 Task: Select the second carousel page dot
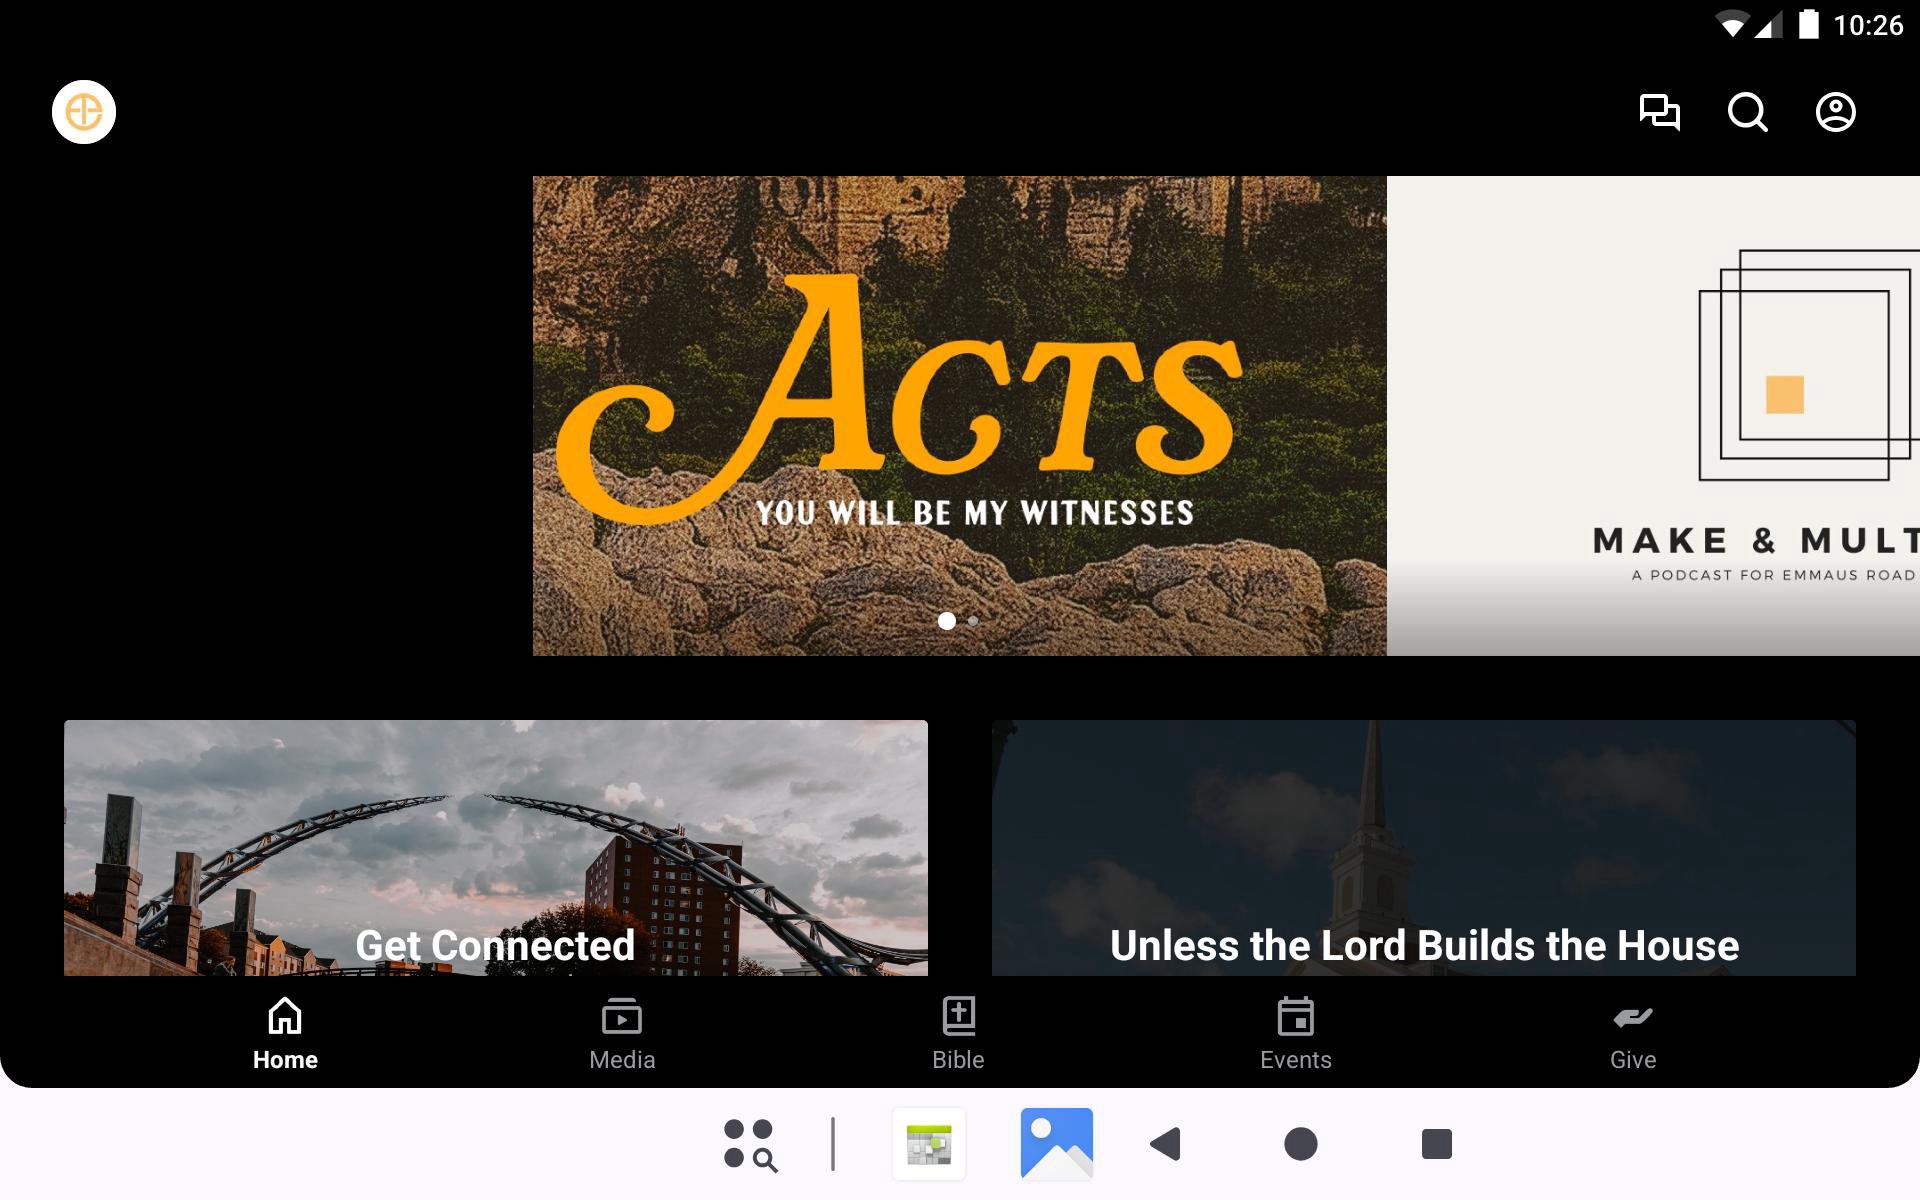tap(973, 621)
